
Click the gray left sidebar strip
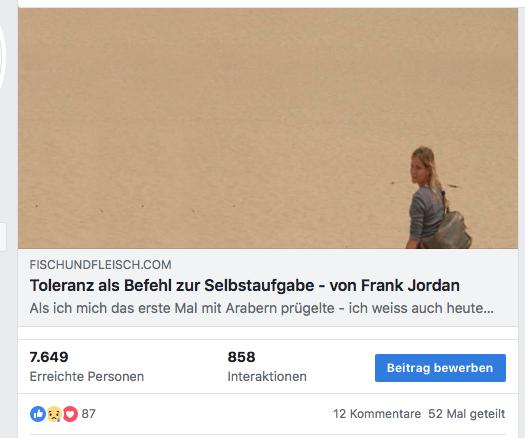(x=9, y=219)
